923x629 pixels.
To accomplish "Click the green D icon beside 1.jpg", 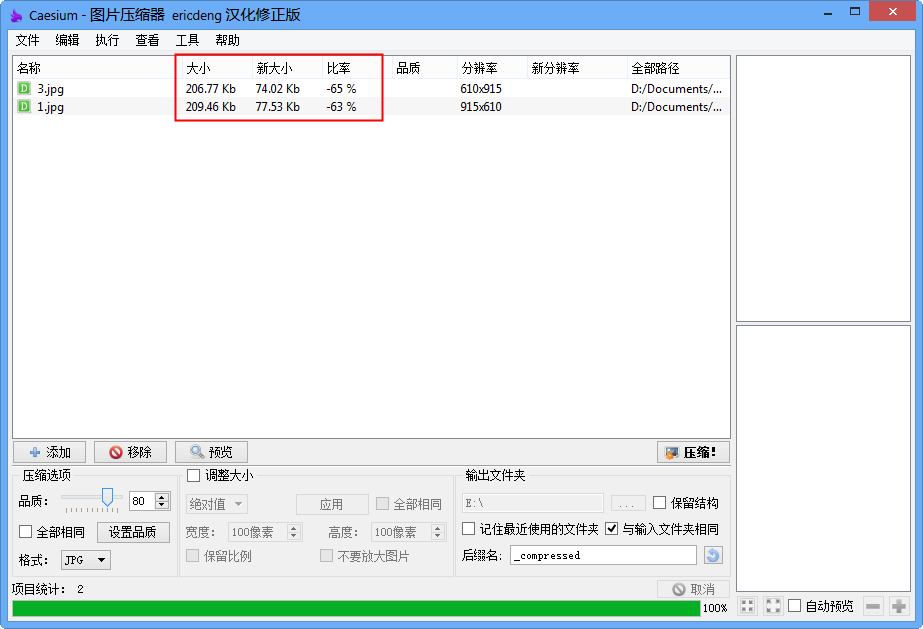I will click(24, 107).
